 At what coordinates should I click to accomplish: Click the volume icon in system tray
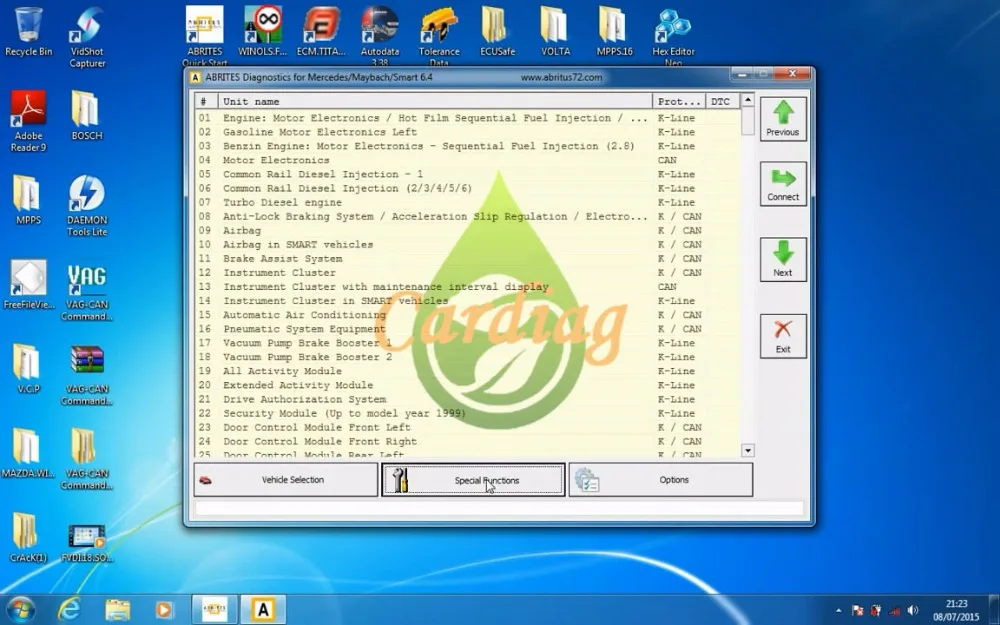pyautogui.click(x=913, y=610)
